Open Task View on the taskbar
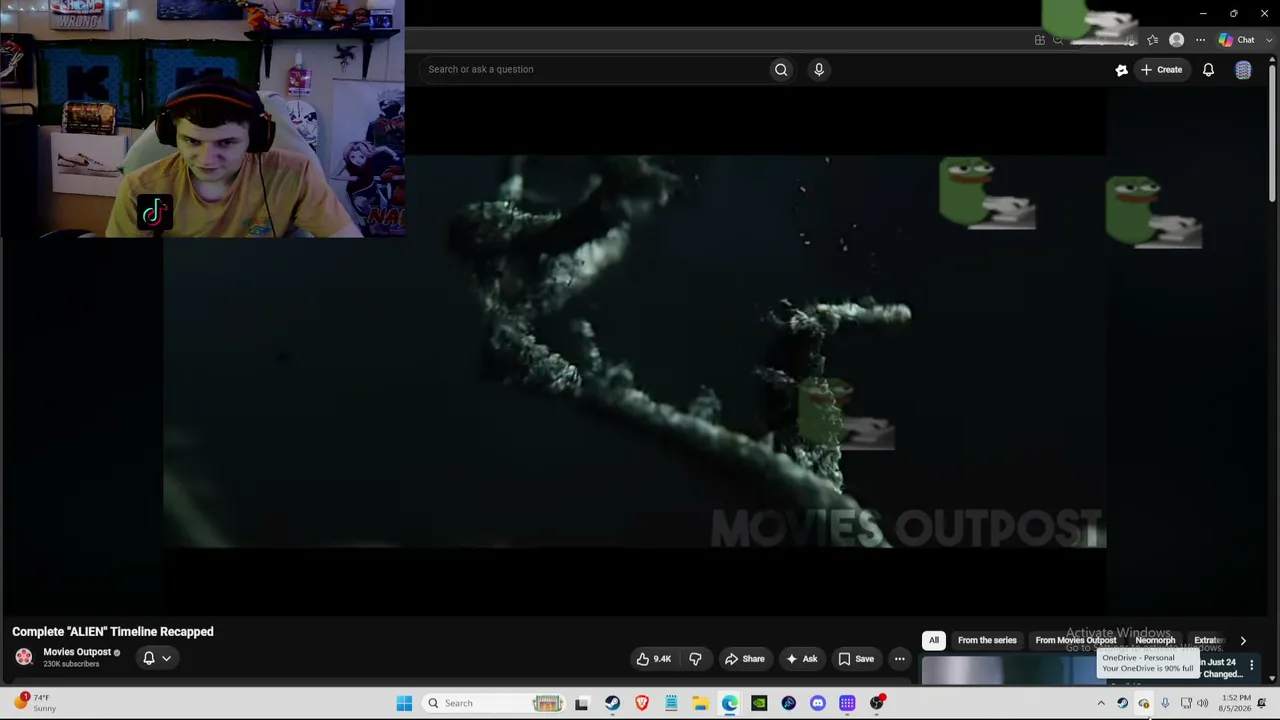The width and height of the screenshot is (1280, 720). 582,703
